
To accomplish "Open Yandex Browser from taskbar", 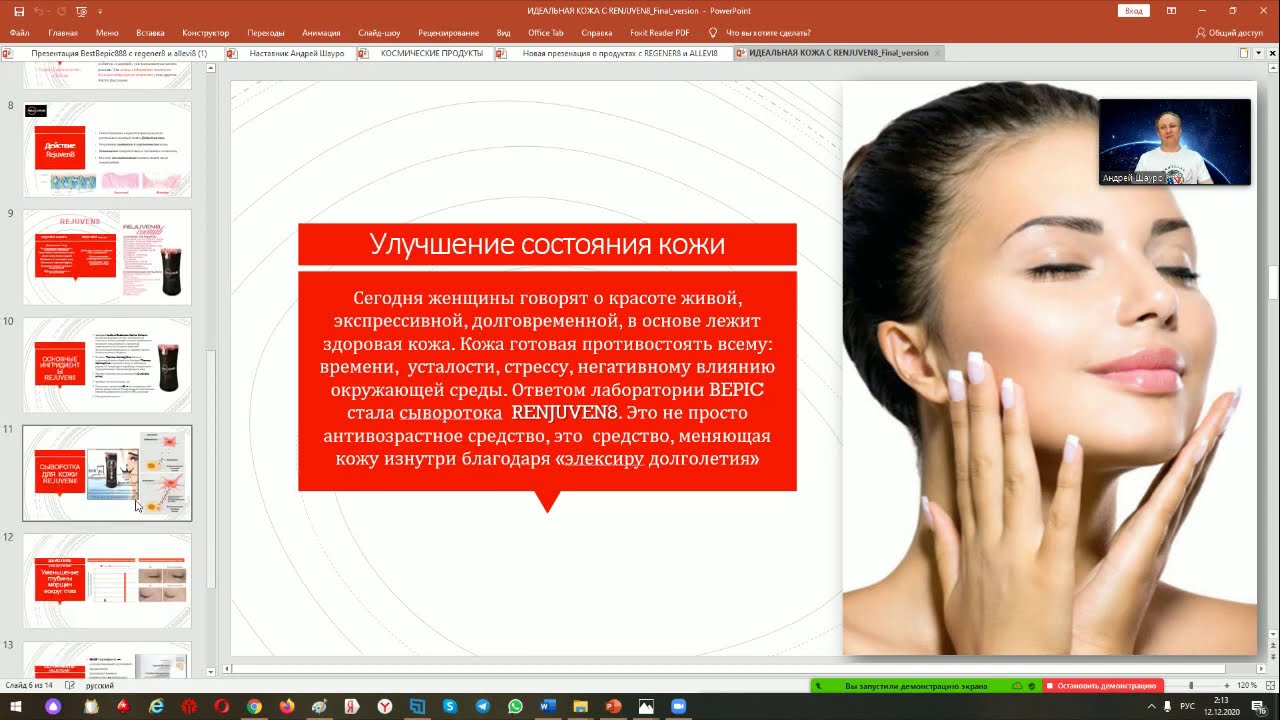I will (x=384, y=706).
